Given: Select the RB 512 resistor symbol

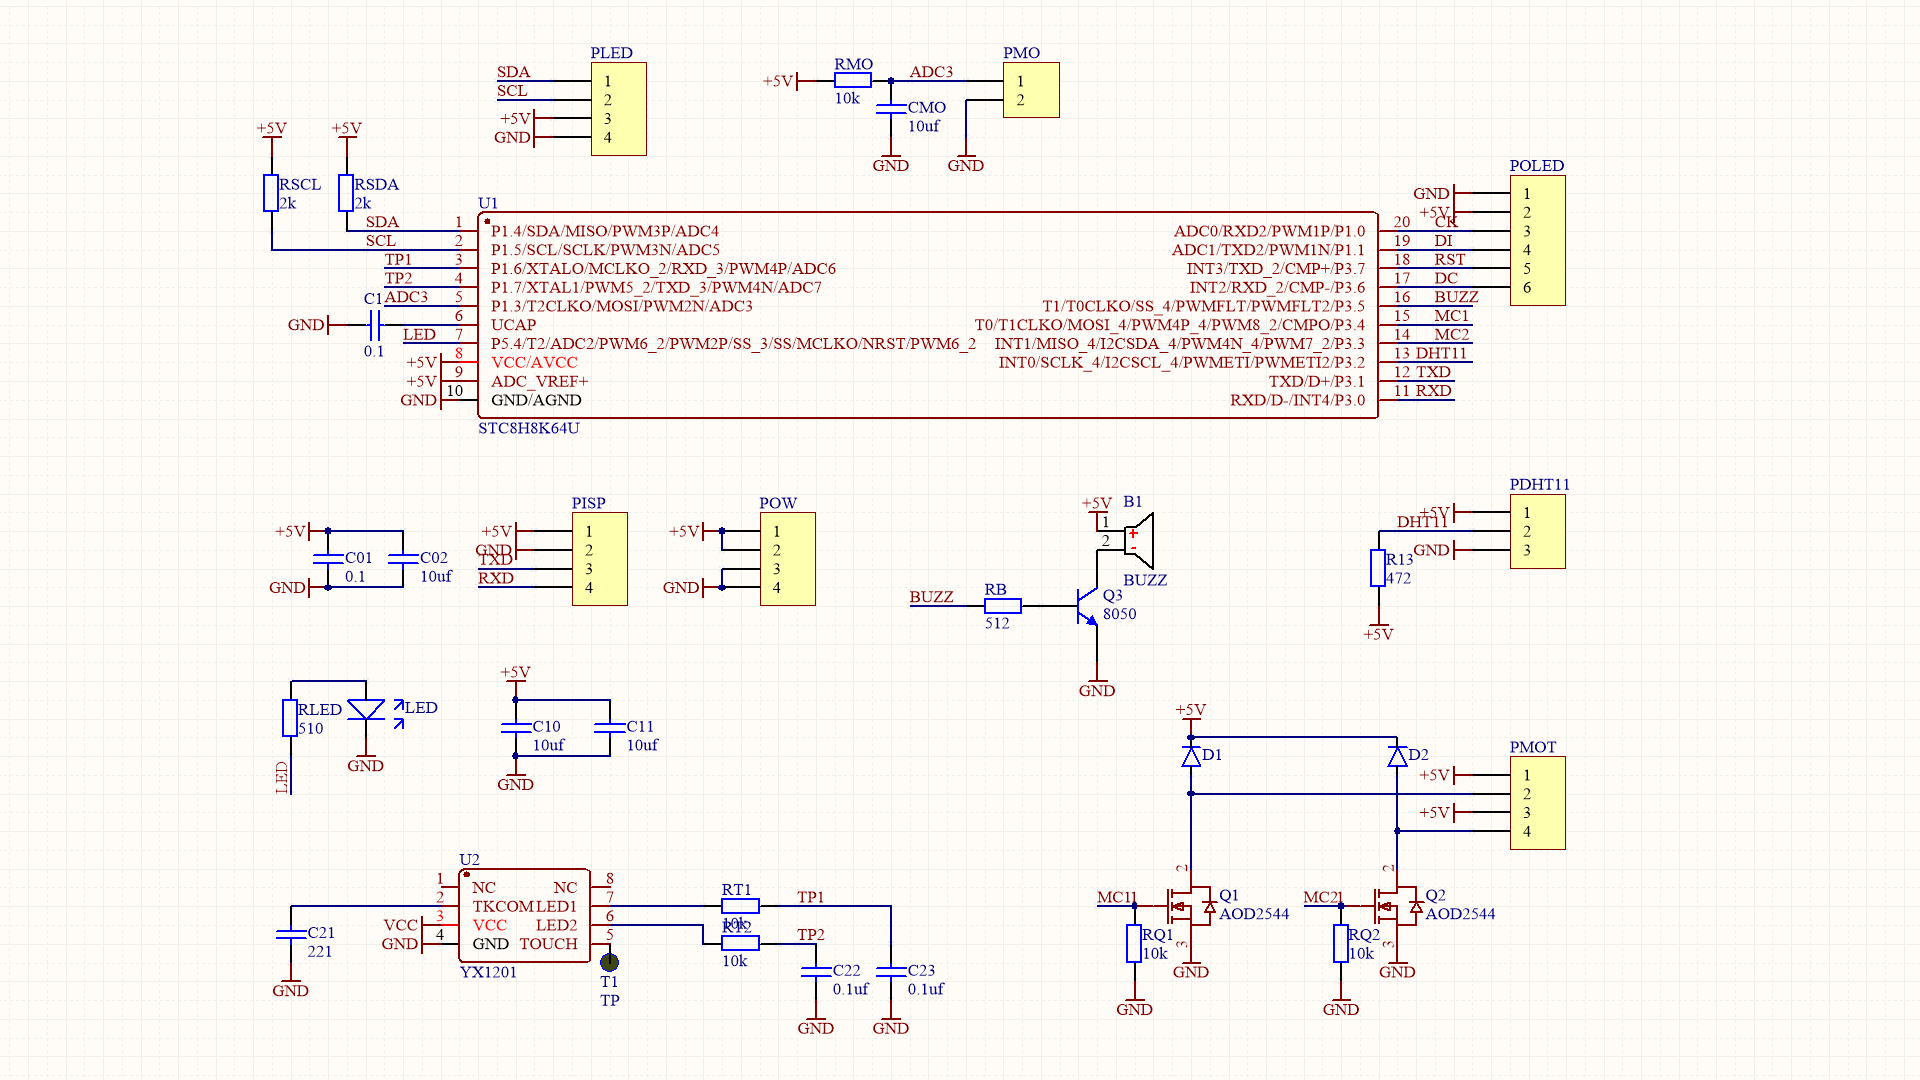Looking at the screenshot, I should (x=1002, y=606).
